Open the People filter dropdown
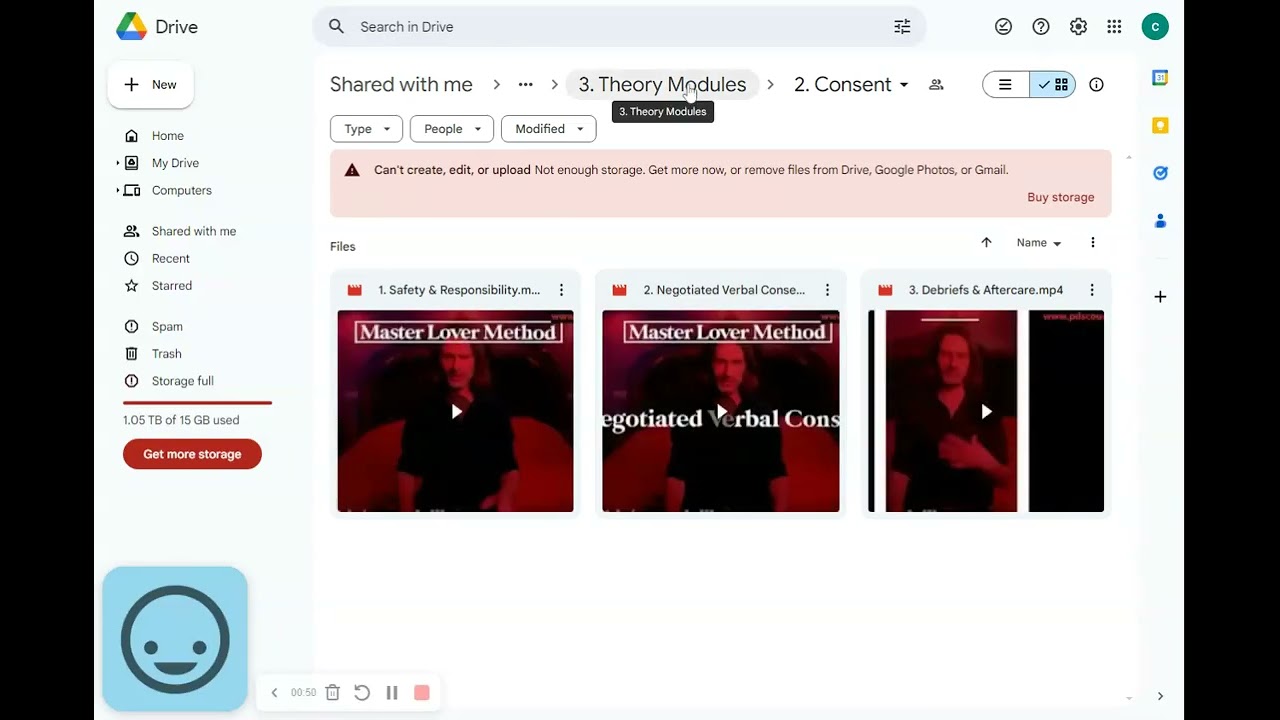 [x=452, y=129]
